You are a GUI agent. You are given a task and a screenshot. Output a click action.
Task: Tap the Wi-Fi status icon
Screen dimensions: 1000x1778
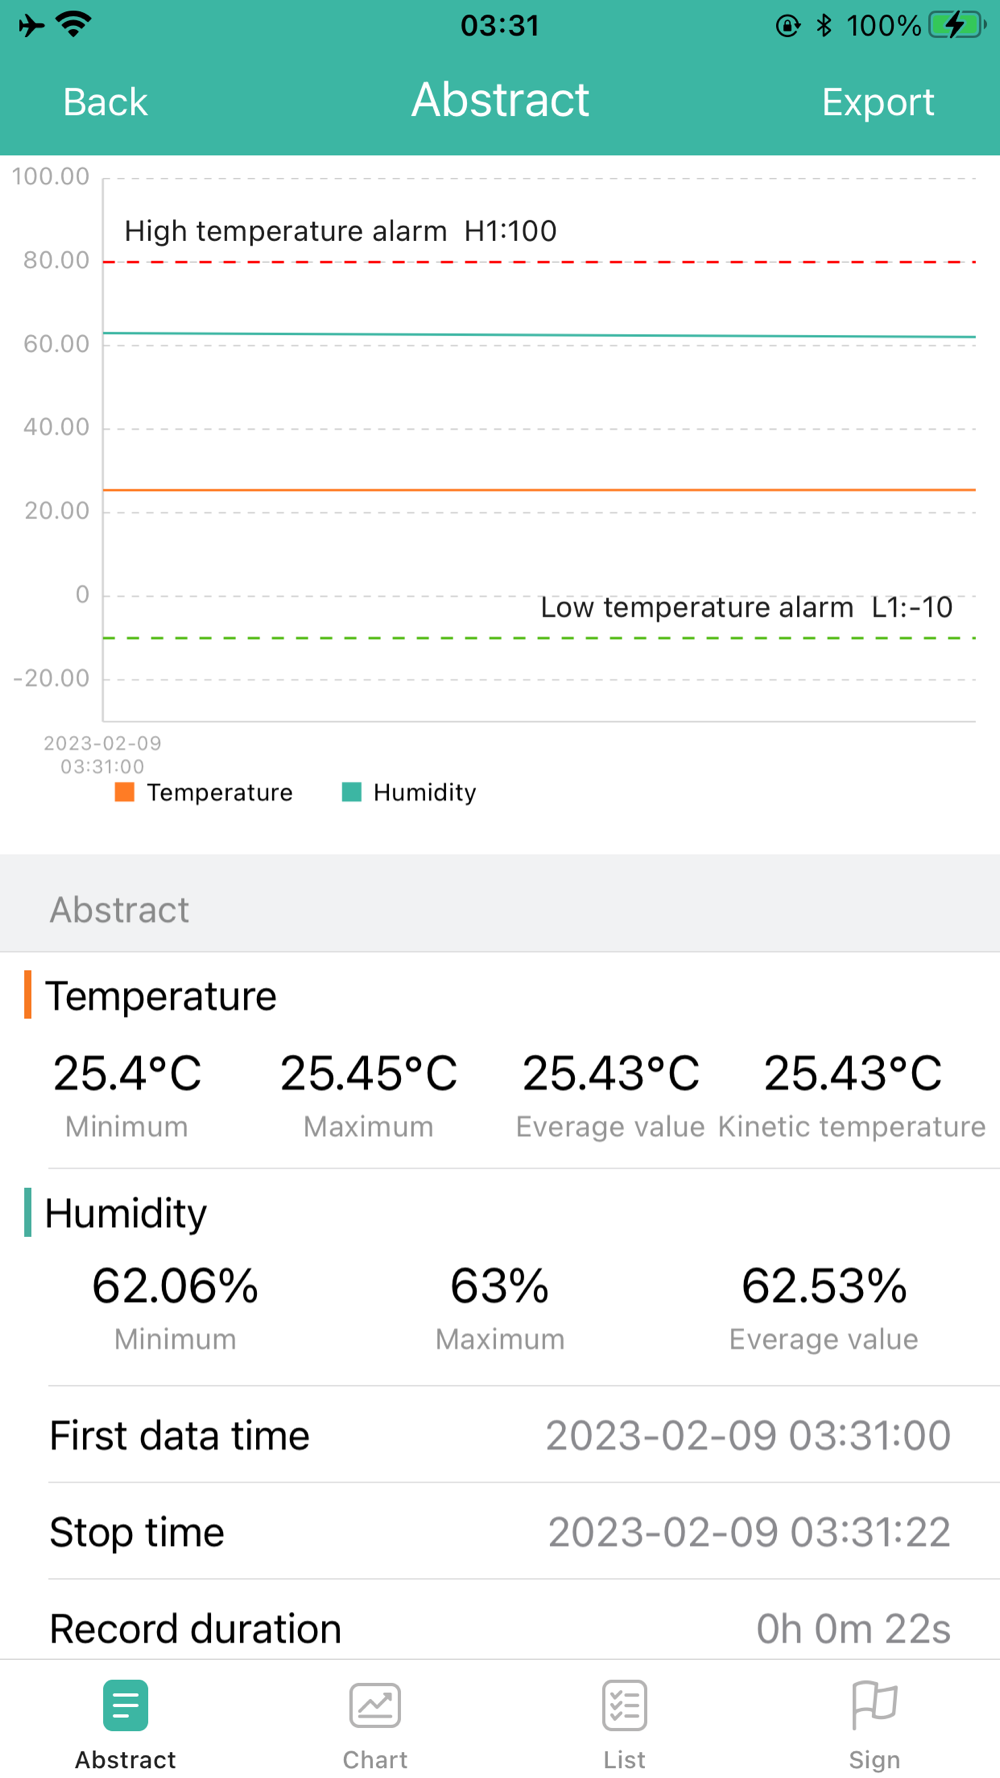tap(74, 25)
